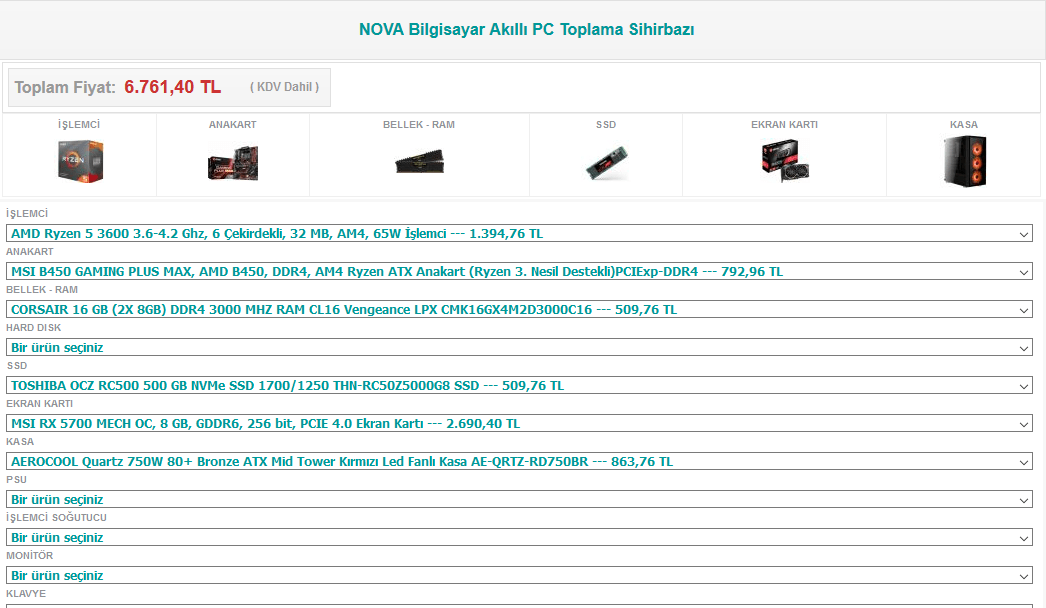The image size is (1046, 608).
Task: Click the total price 6.761,40 TL
Action: [x=172, y=87]
